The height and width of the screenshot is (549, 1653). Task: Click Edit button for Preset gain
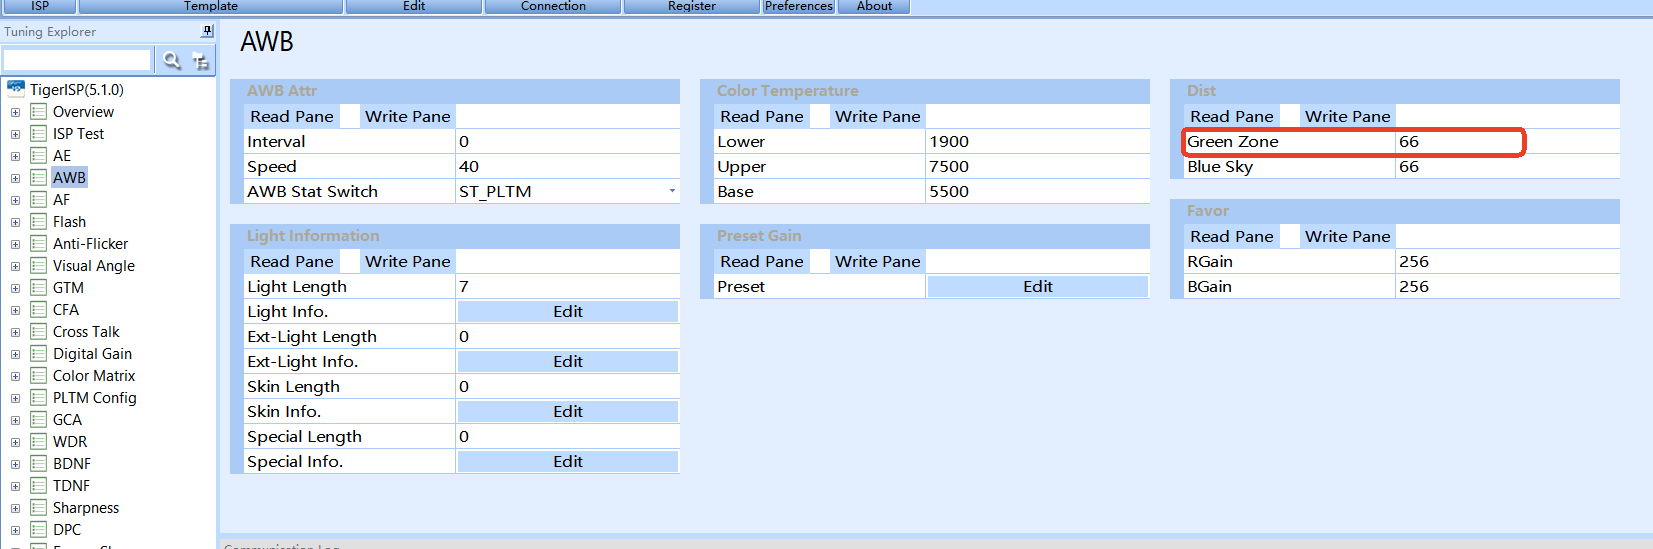(1038, 286)
